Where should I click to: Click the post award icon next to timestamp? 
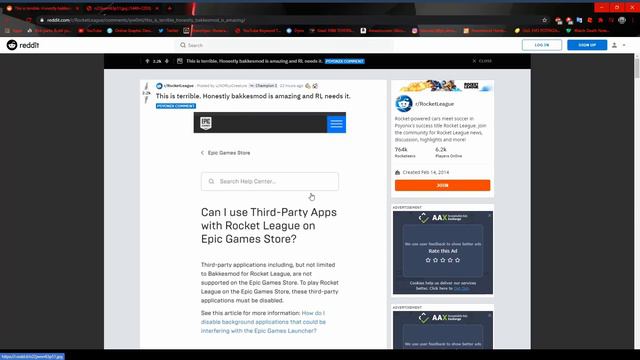[308, 86]
